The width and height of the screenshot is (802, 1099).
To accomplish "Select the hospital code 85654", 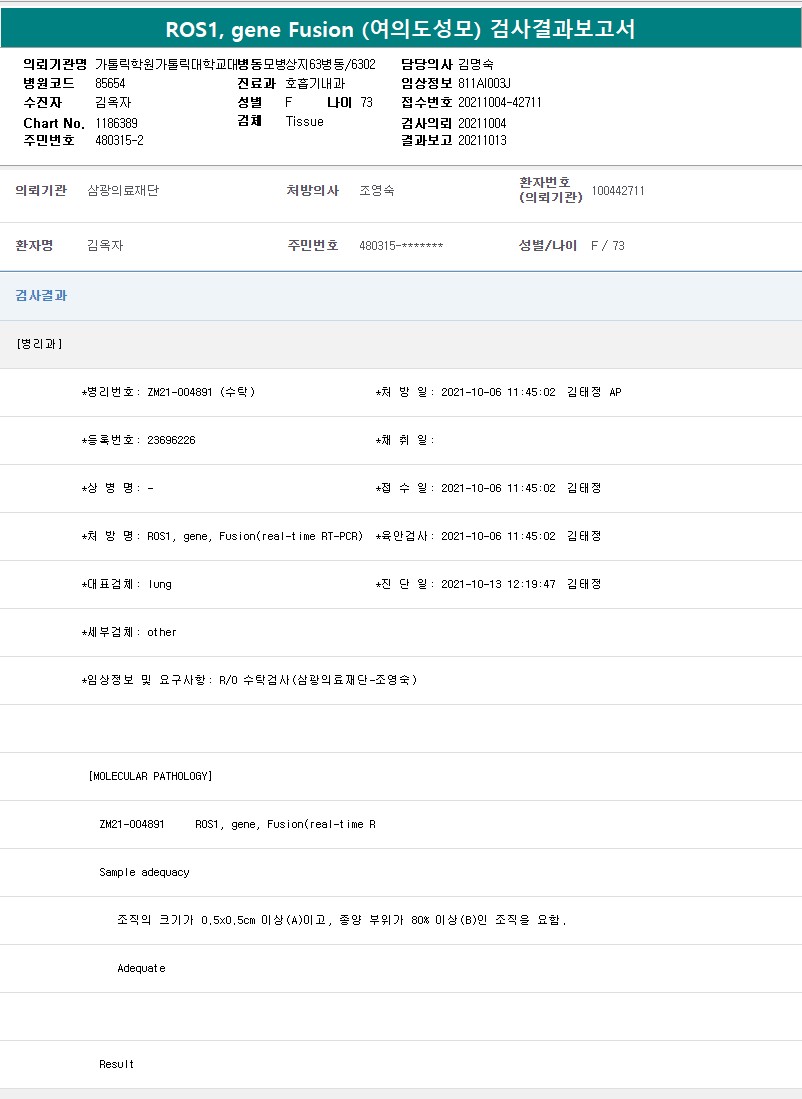I will 110,83.
